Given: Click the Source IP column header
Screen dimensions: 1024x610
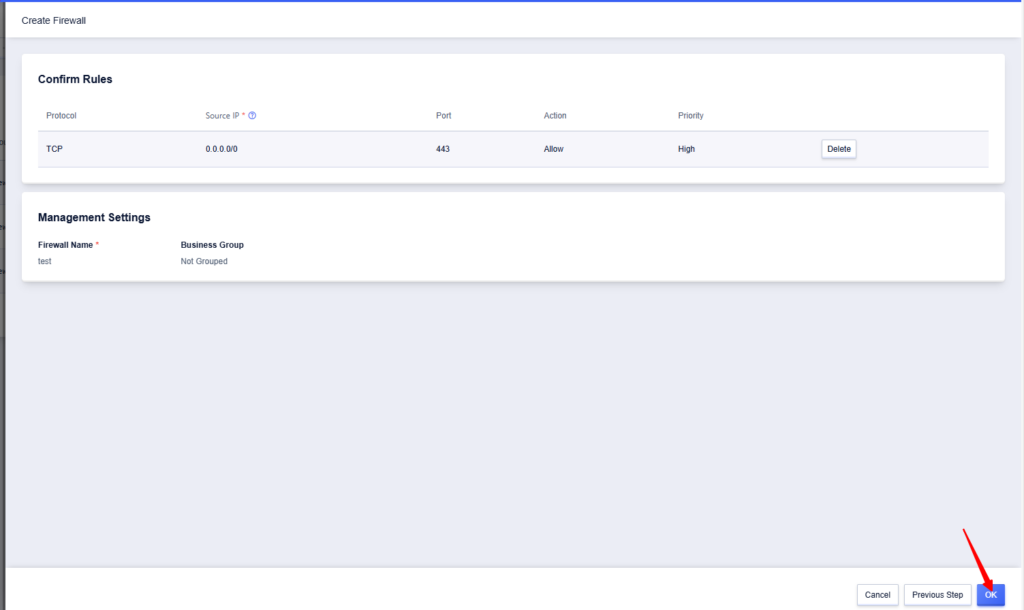Looking at the screenshot, I should [222, 116].
